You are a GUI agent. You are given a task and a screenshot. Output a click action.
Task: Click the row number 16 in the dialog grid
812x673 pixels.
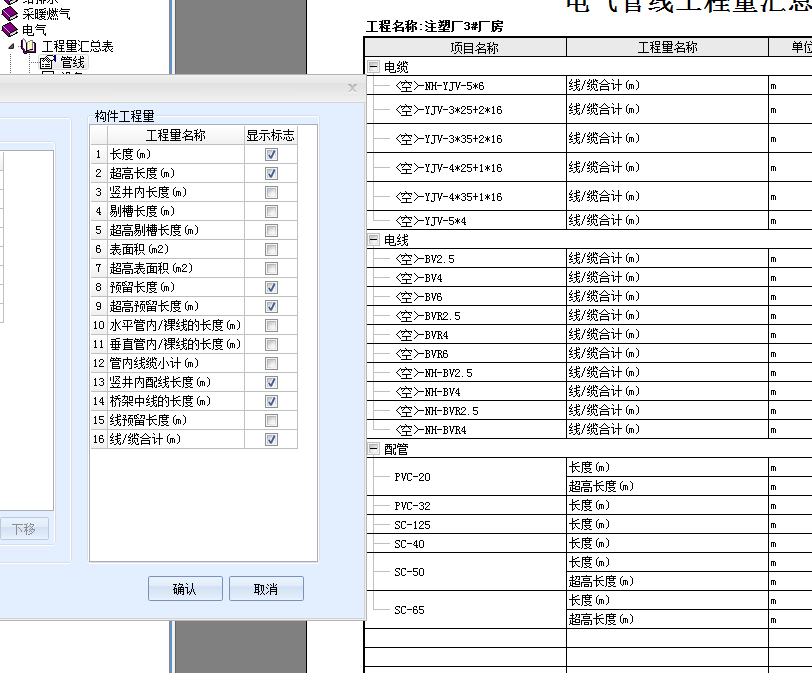(x=98, y=439)
